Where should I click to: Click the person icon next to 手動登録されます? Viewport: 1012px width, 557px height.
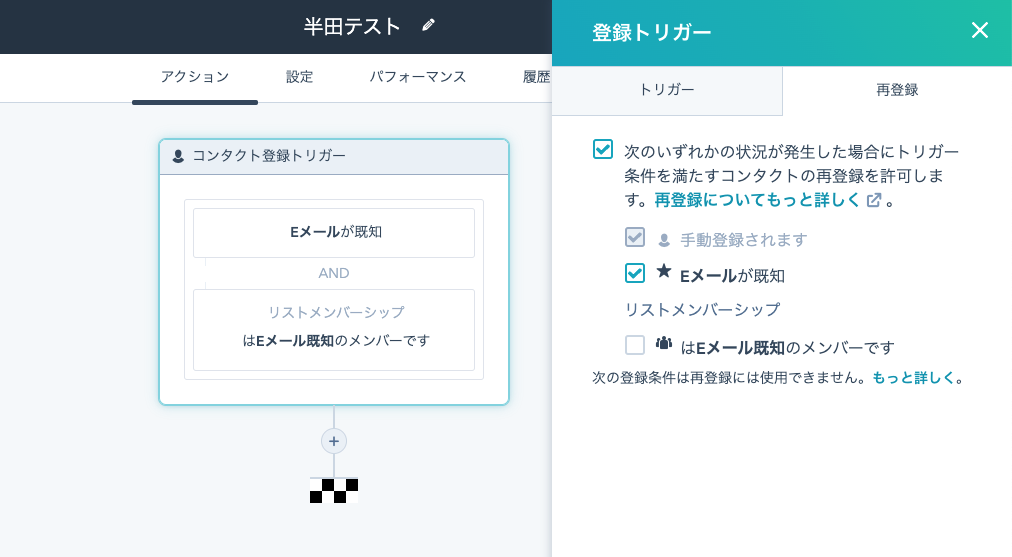click(x=664, y=240)
